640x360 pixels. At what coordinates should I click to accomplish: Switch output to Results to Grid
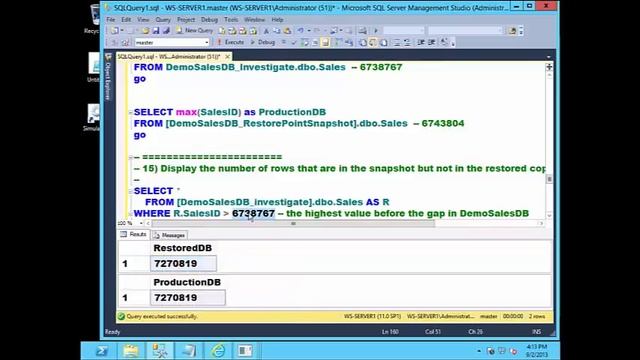pos(373,42)
